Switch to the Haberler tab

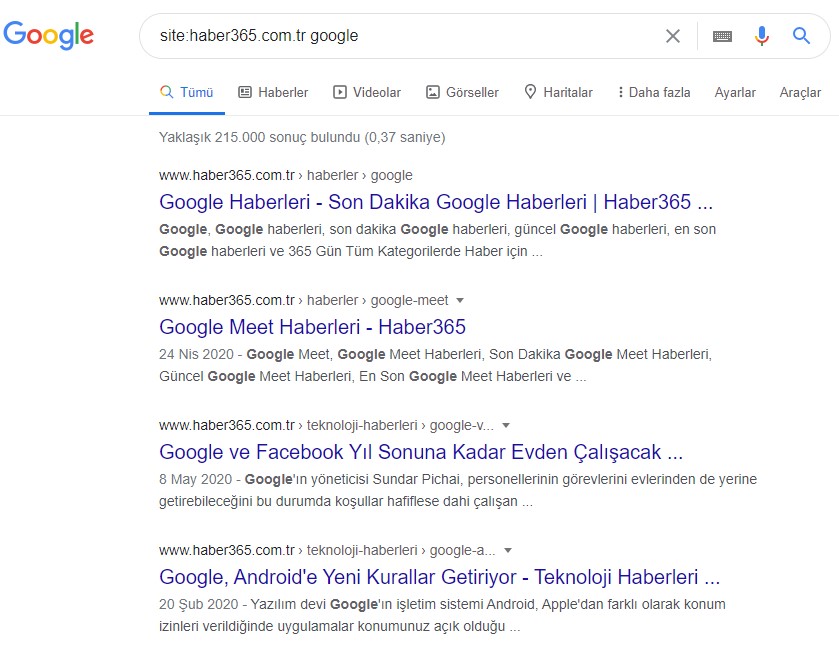tap(273, 92)
